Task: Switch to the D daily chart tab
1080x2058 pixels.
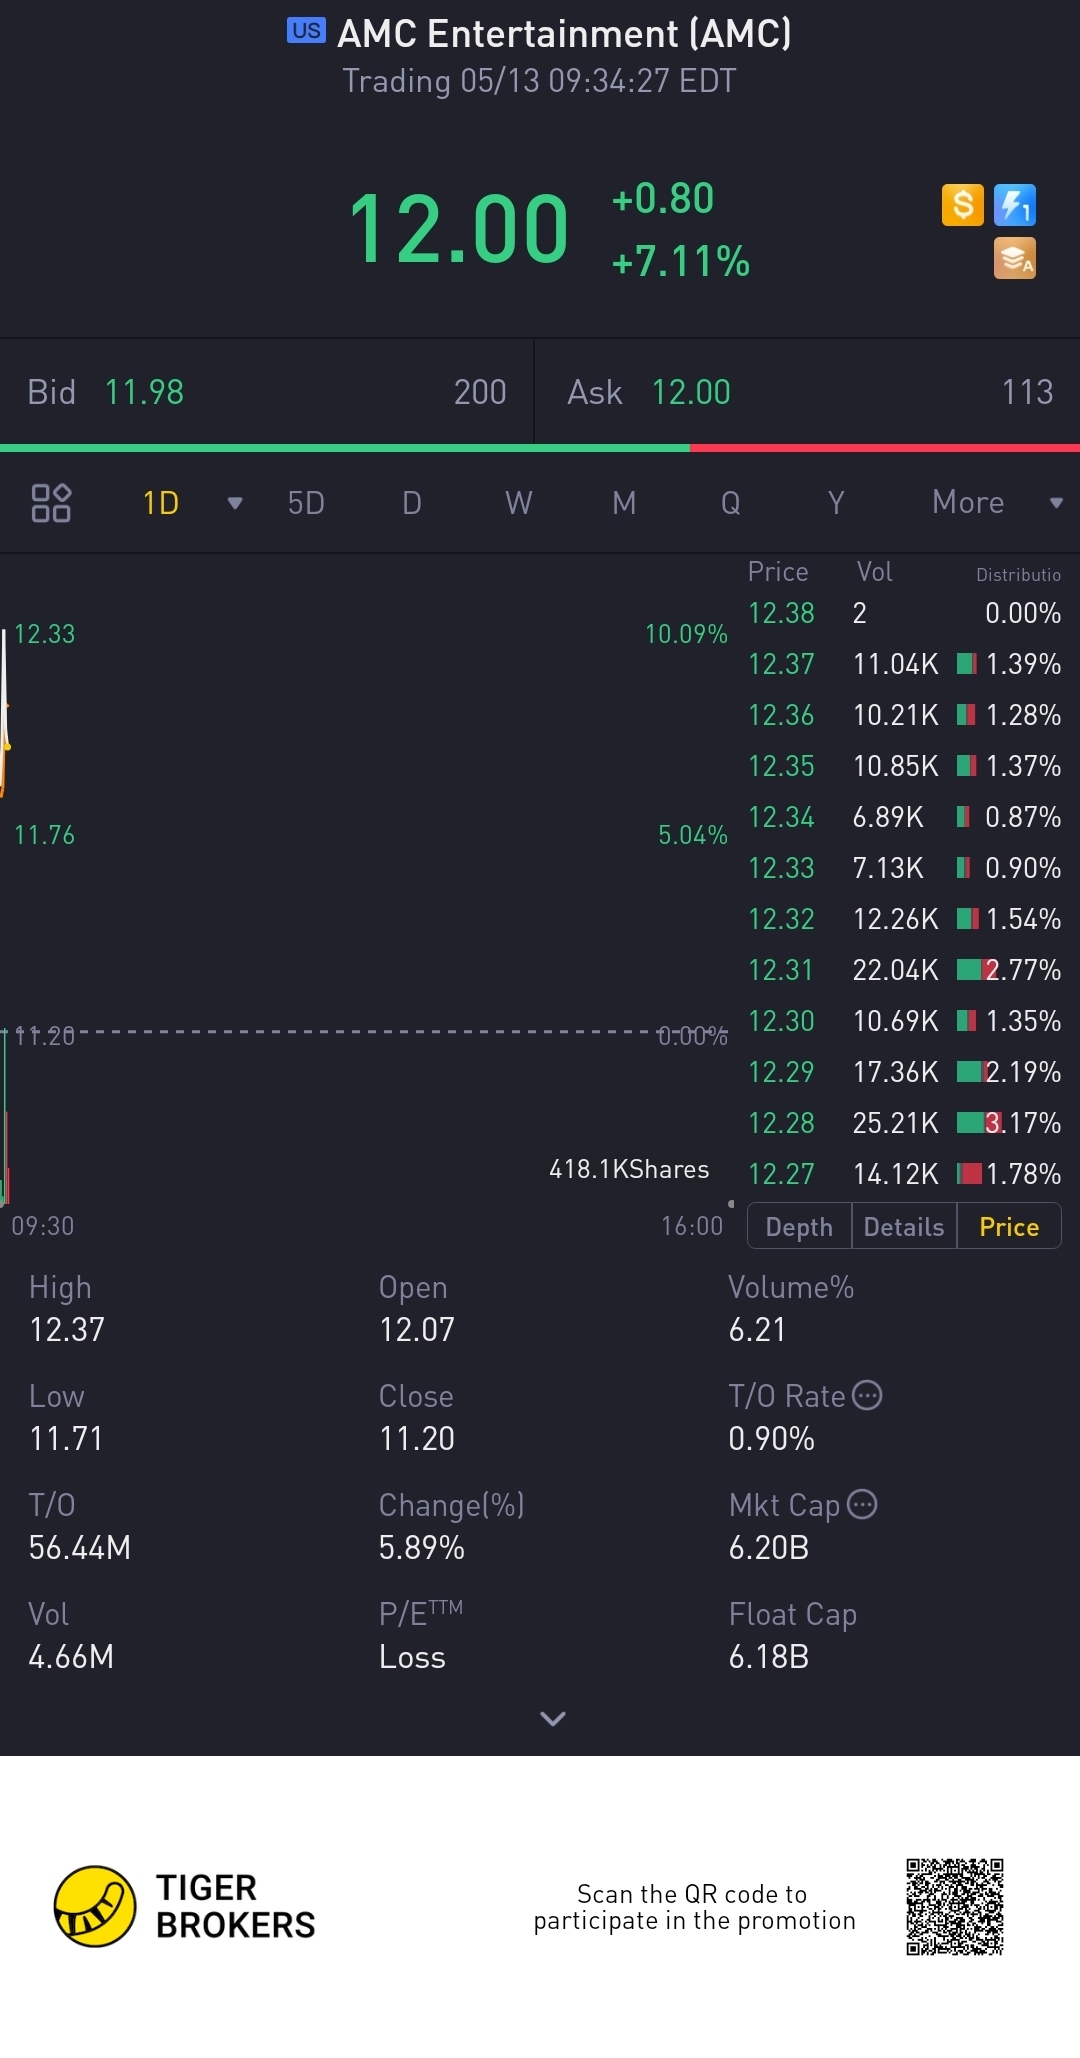Action: (x=412, y=503)
